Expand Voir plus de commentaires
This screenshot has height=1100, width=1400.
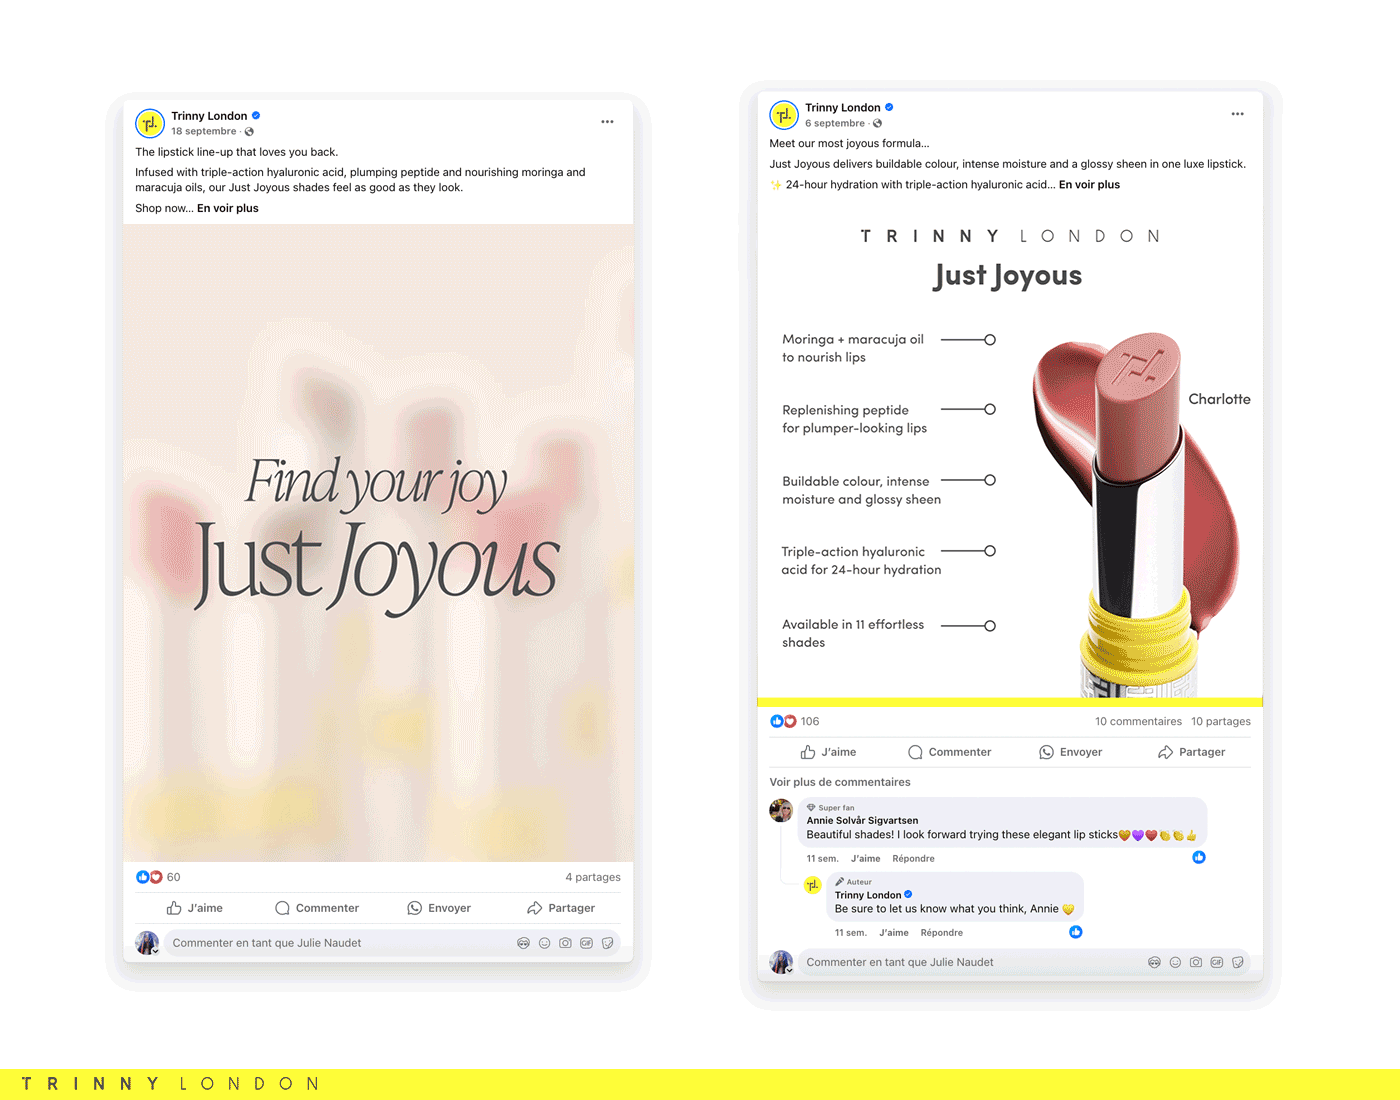840,782
